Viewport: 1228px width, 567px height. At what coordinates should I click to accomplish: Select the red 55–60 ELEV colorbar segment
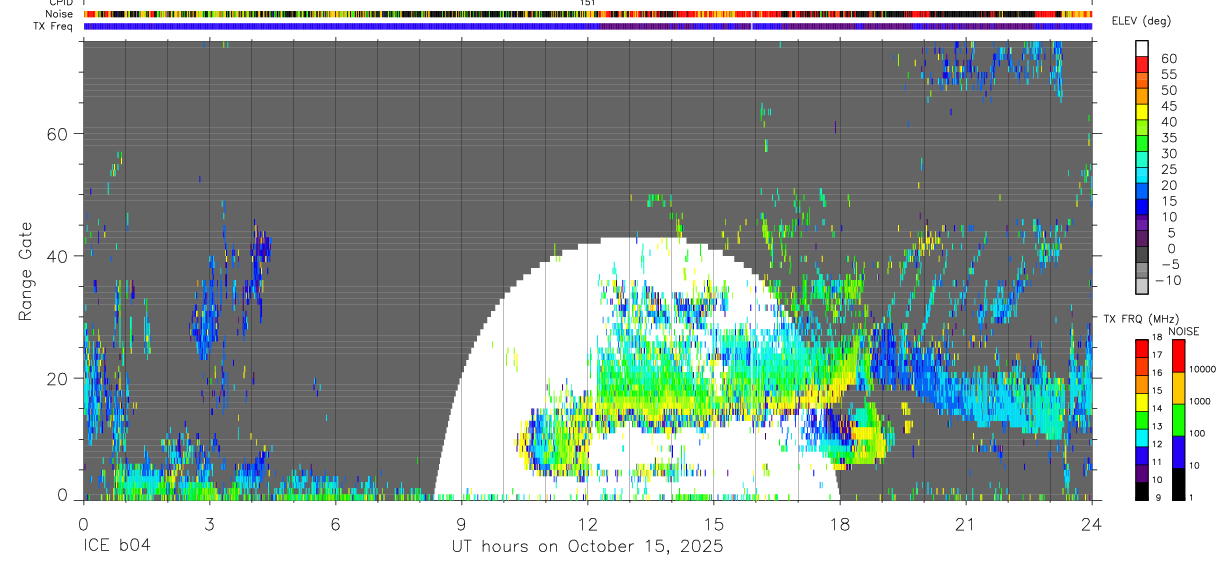(x=1141, y=64)
